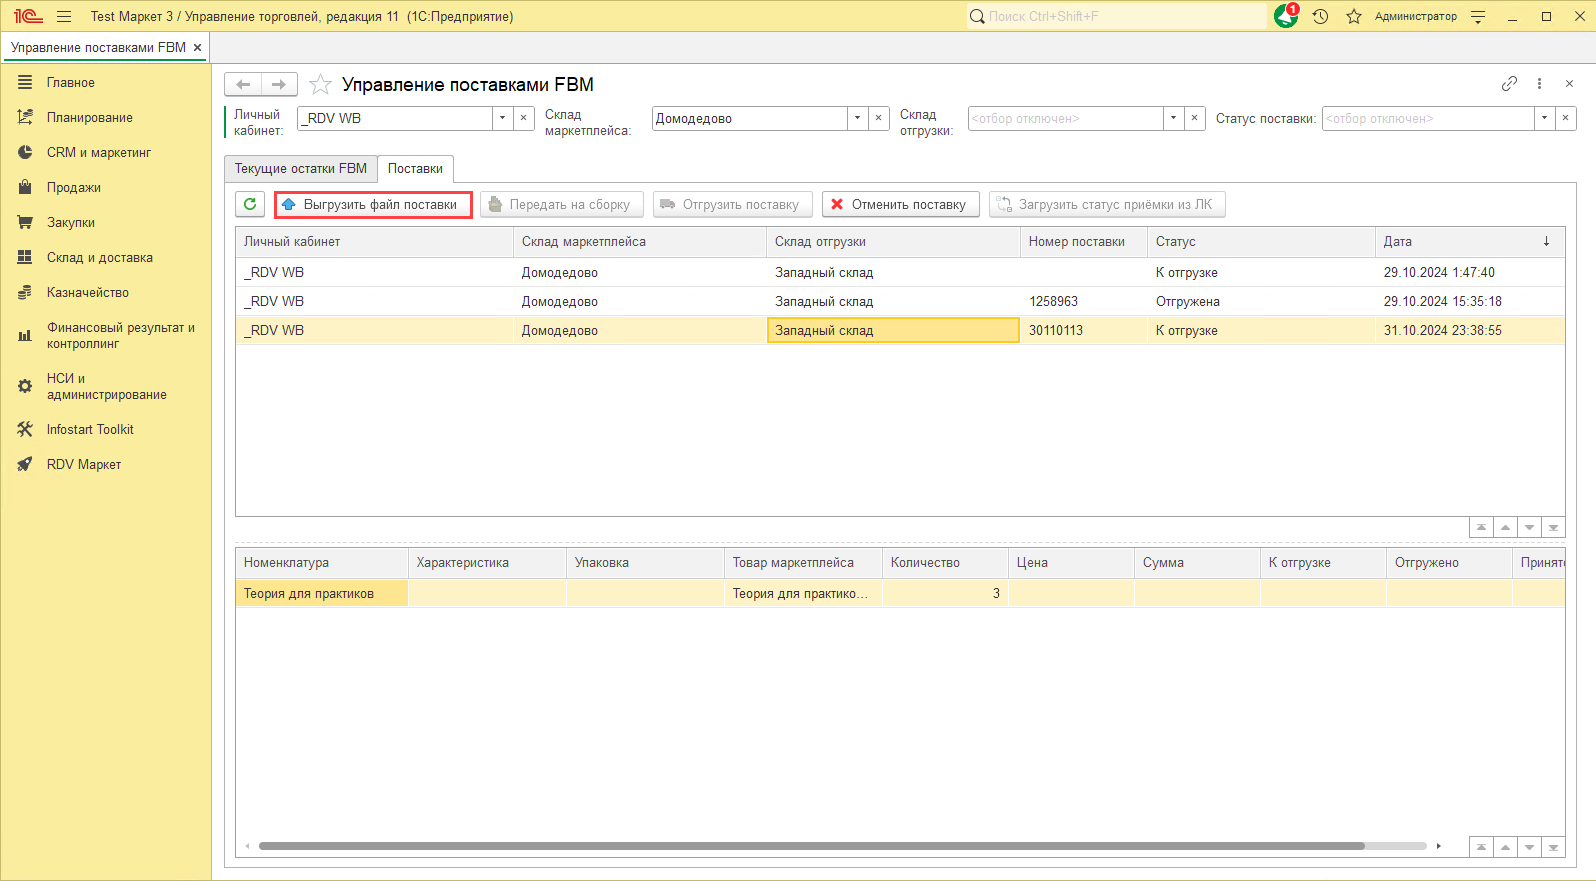Open RDV Маркет section
The image size is (1596, 881).
point(84,465)
